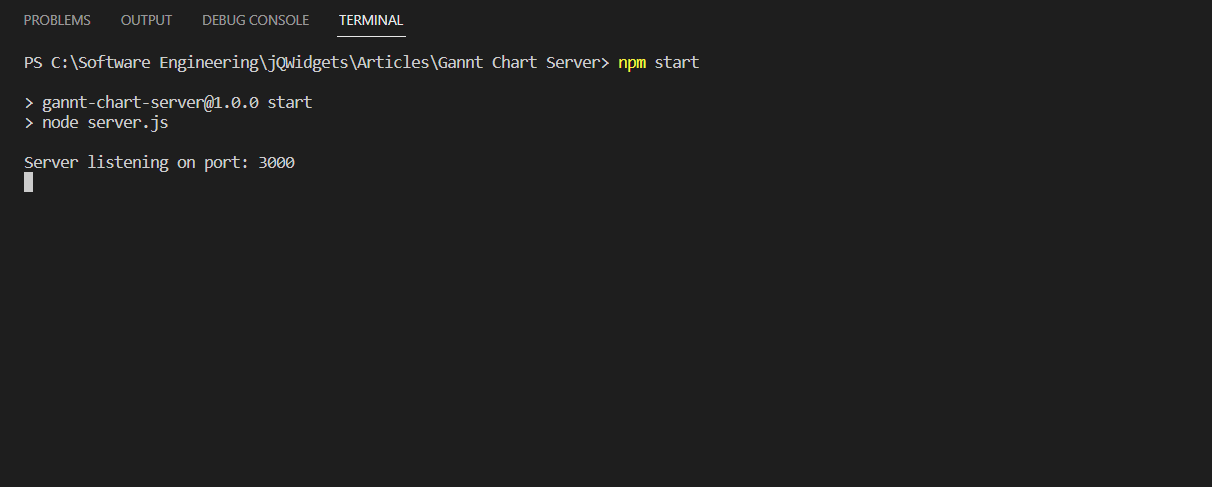The height and width of the screenshot is (487, 1212).
Task: Click Gannt Chart Server in the path
Action: [x=520, y=62]
